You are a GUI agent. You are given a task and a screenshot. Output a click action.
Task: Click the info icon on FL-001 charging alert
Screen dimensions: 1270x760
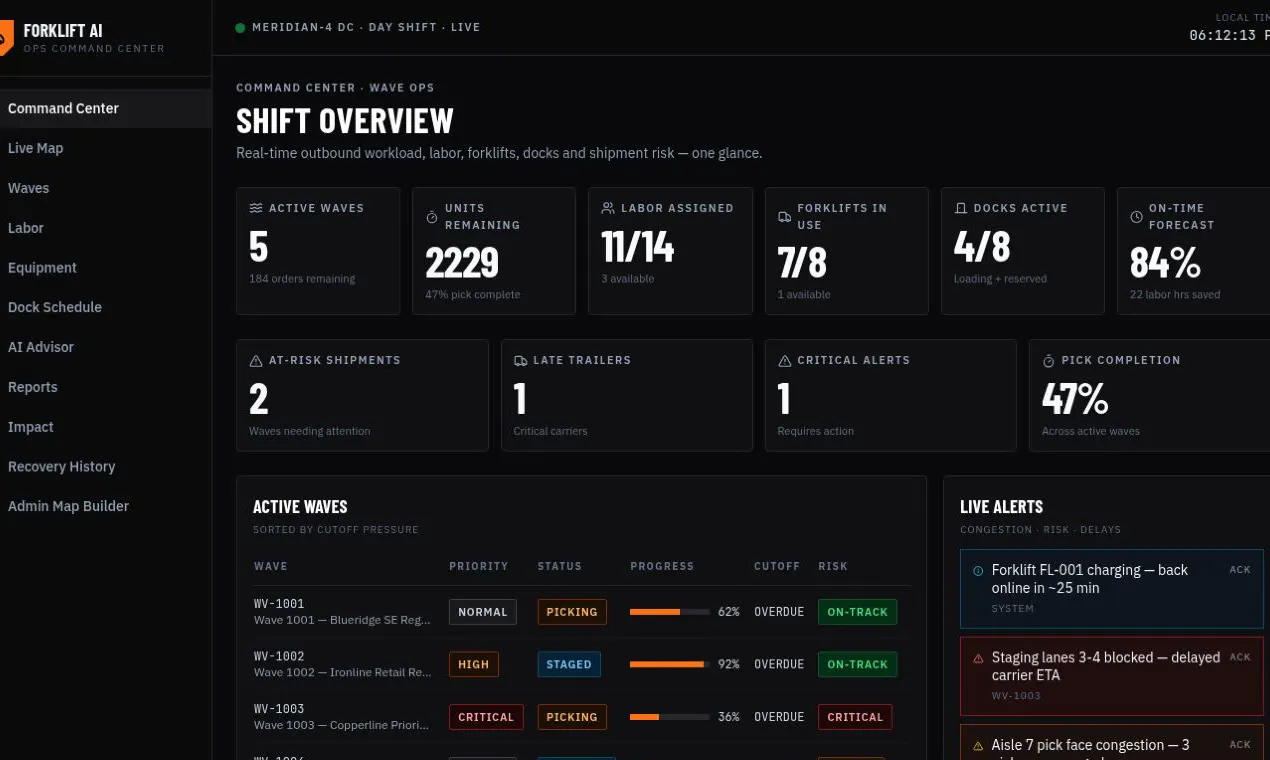click(x=978, y=571)
